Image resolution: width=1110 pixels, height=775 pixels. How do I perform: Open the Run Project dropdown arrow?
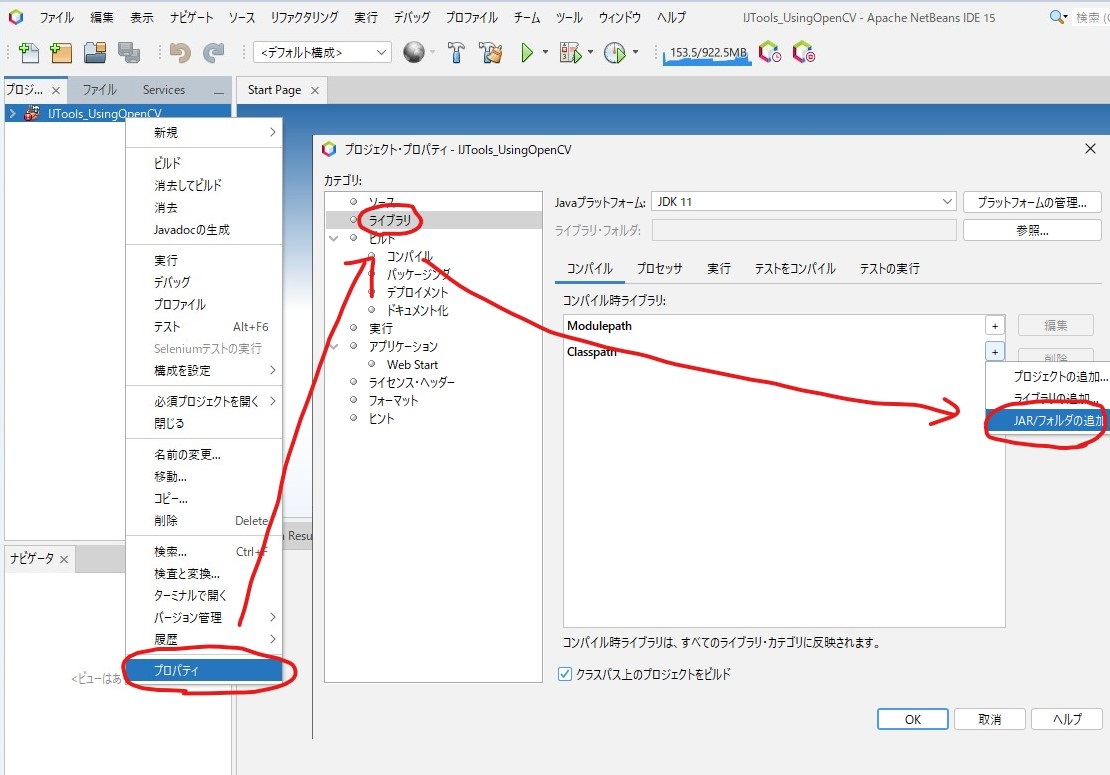(x=545, y=52)
